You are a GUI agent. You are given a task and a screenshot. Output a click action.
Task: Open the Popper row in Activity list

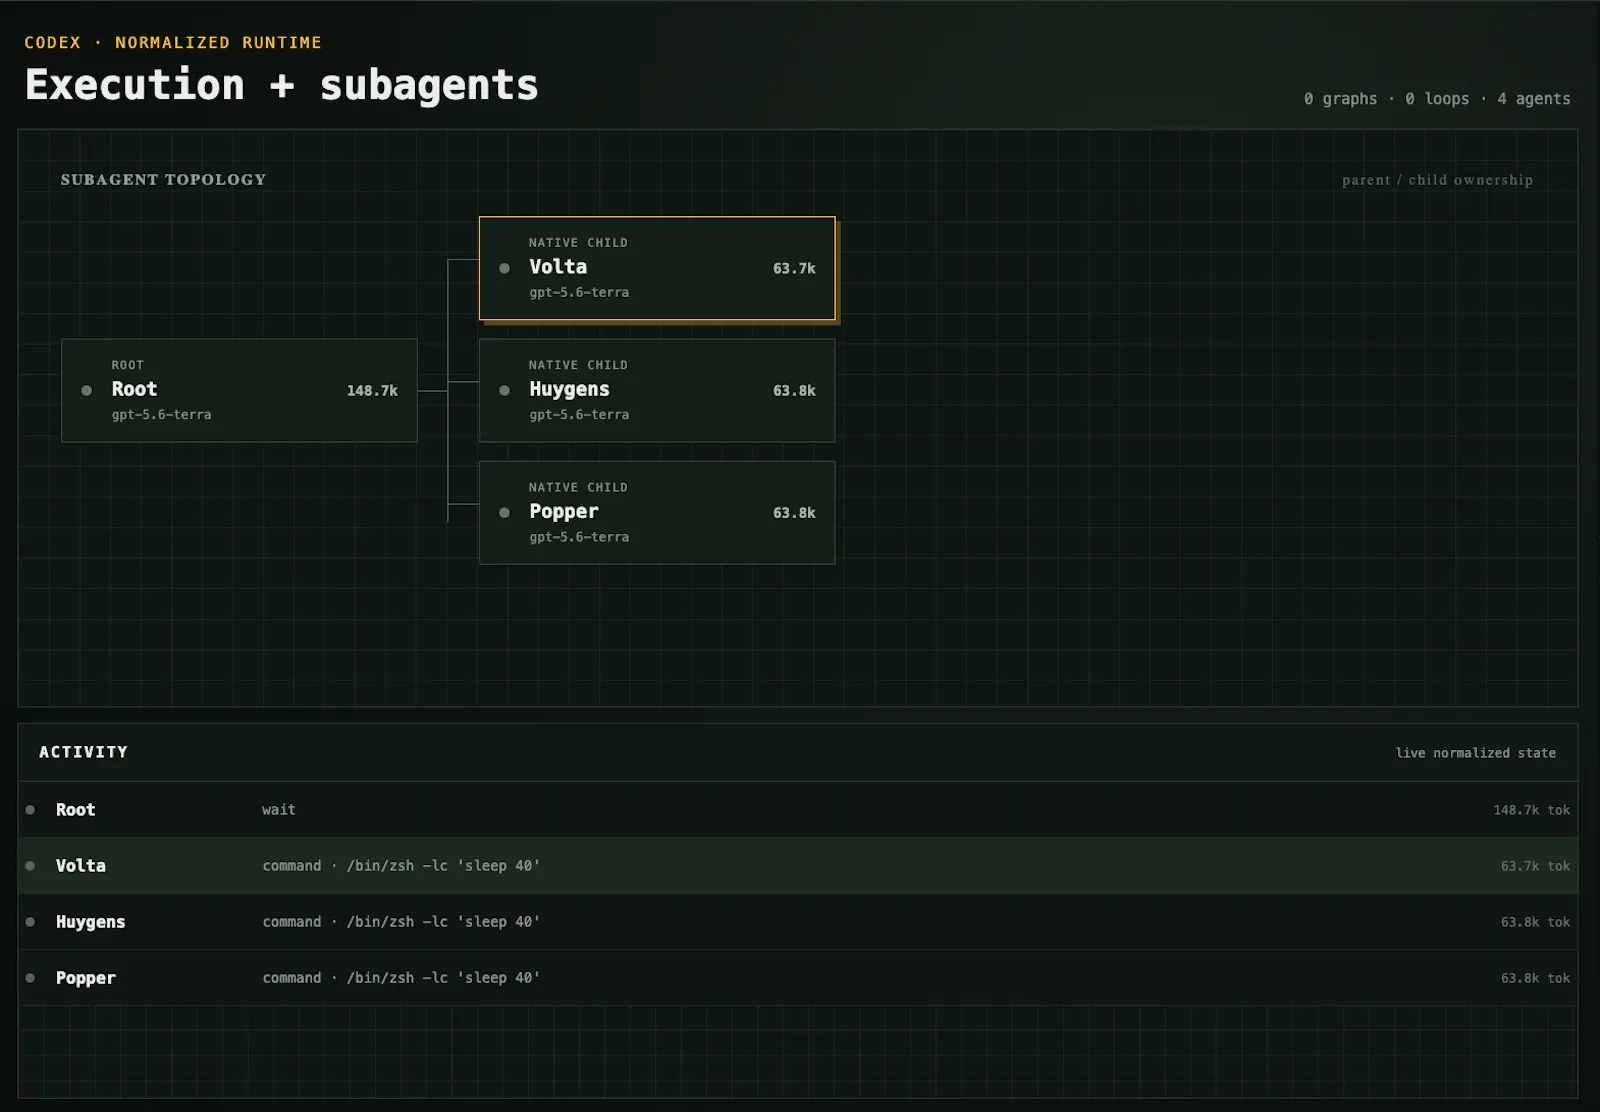click(x=798, y=978)
